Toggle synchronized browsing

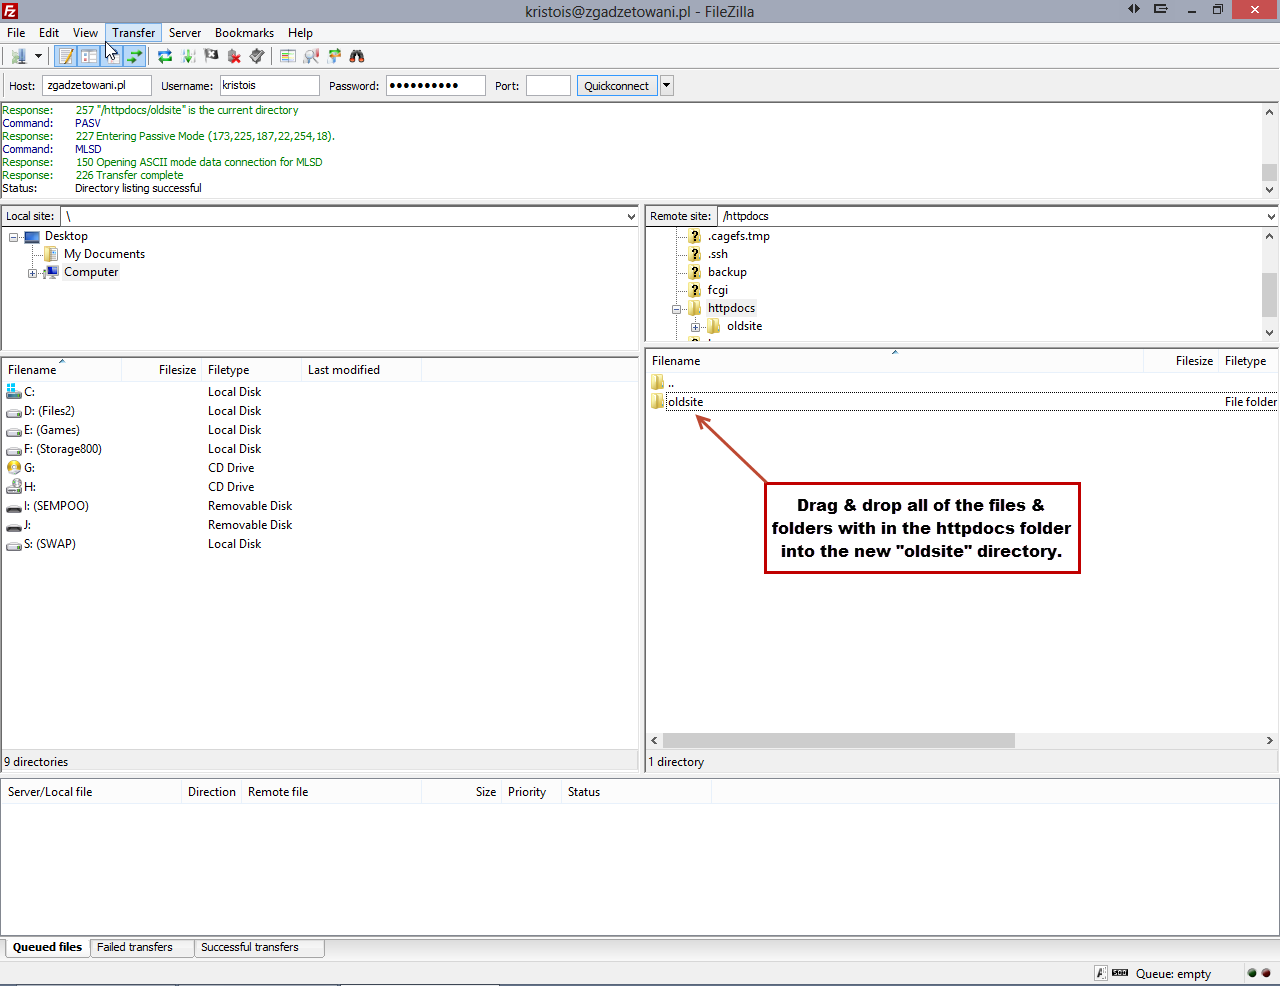pos(334,56)
